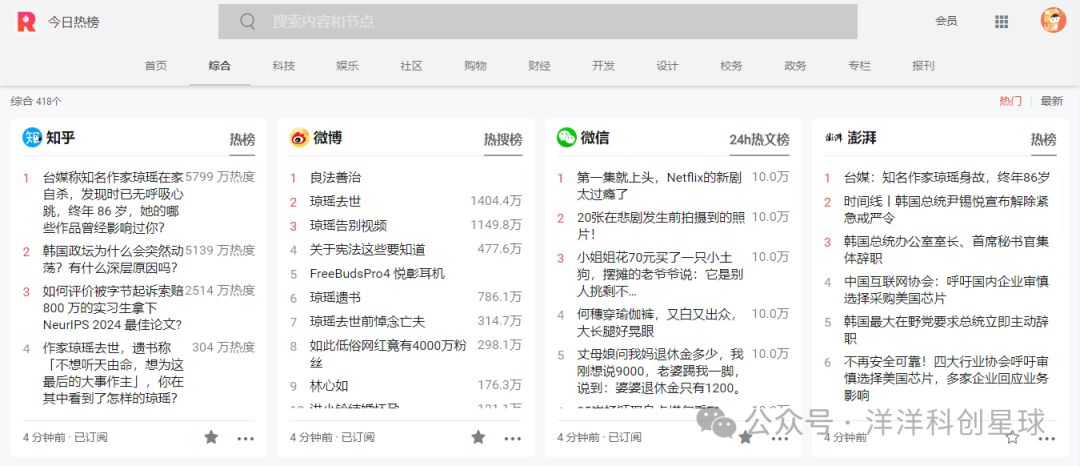Open more options on 知乎 card
The image size is (1080, 466).
point(246,438)
